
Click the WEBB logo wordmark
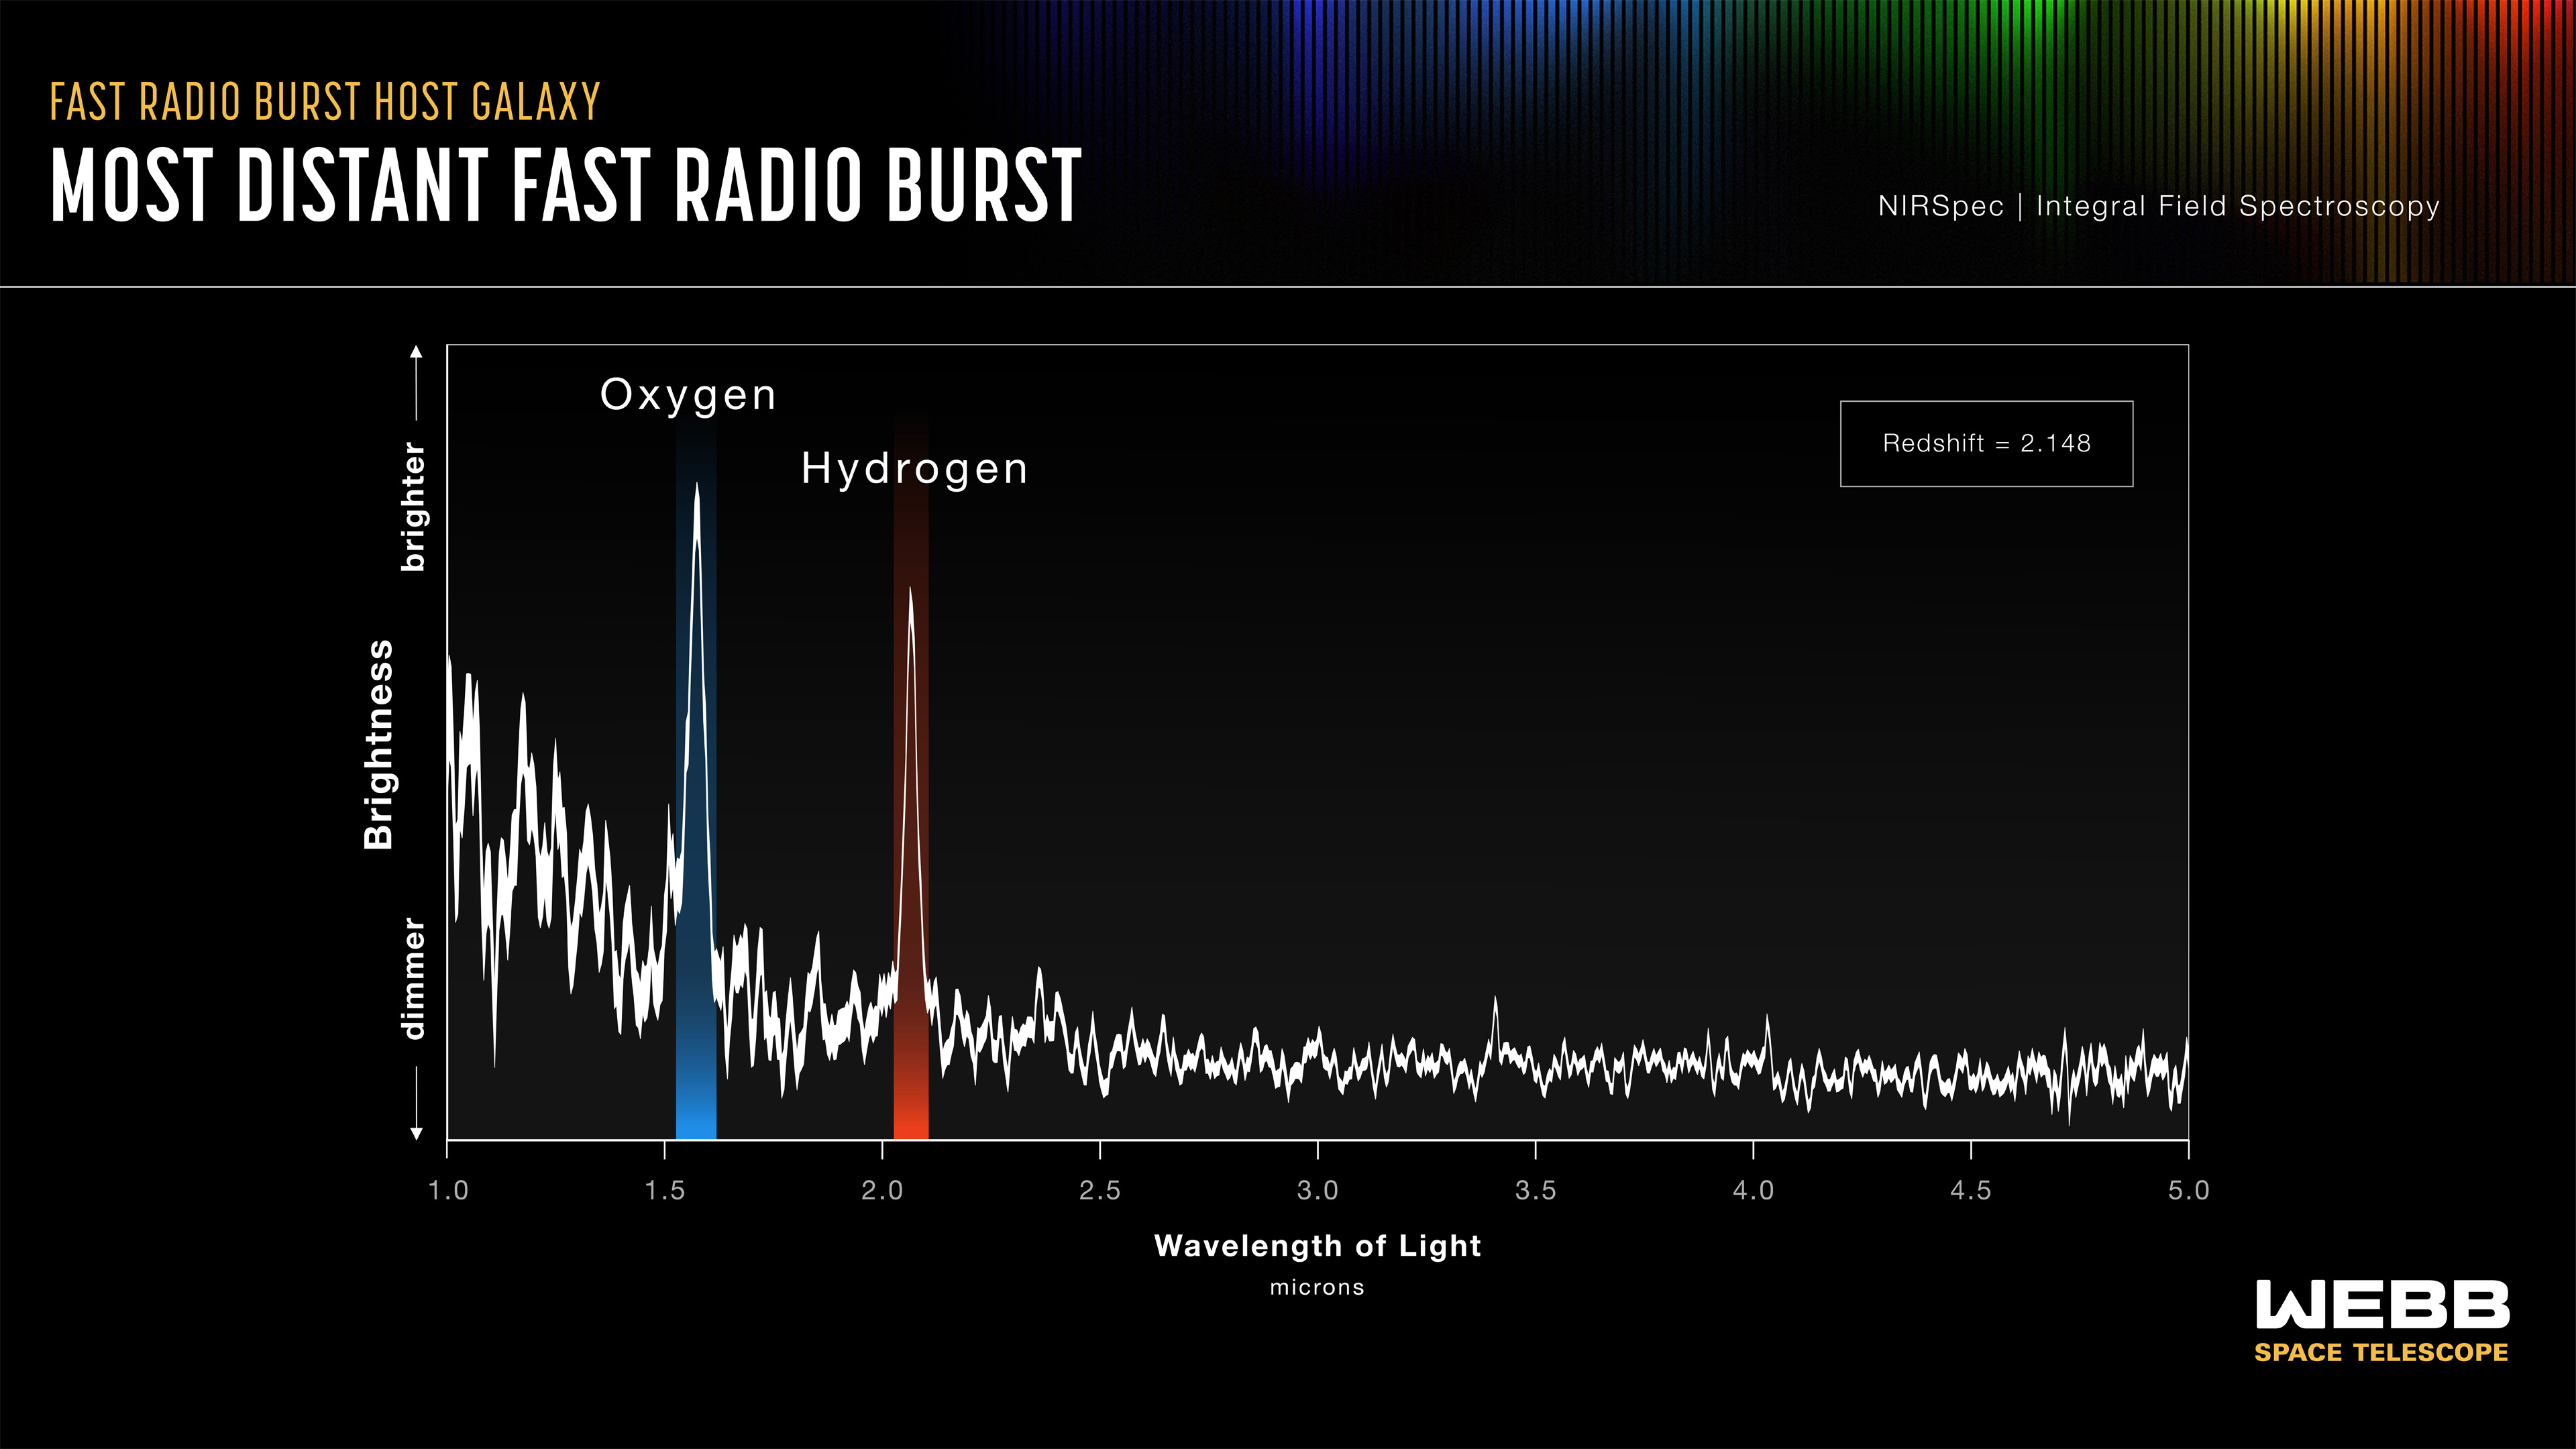click(x=2382, y=1305)
